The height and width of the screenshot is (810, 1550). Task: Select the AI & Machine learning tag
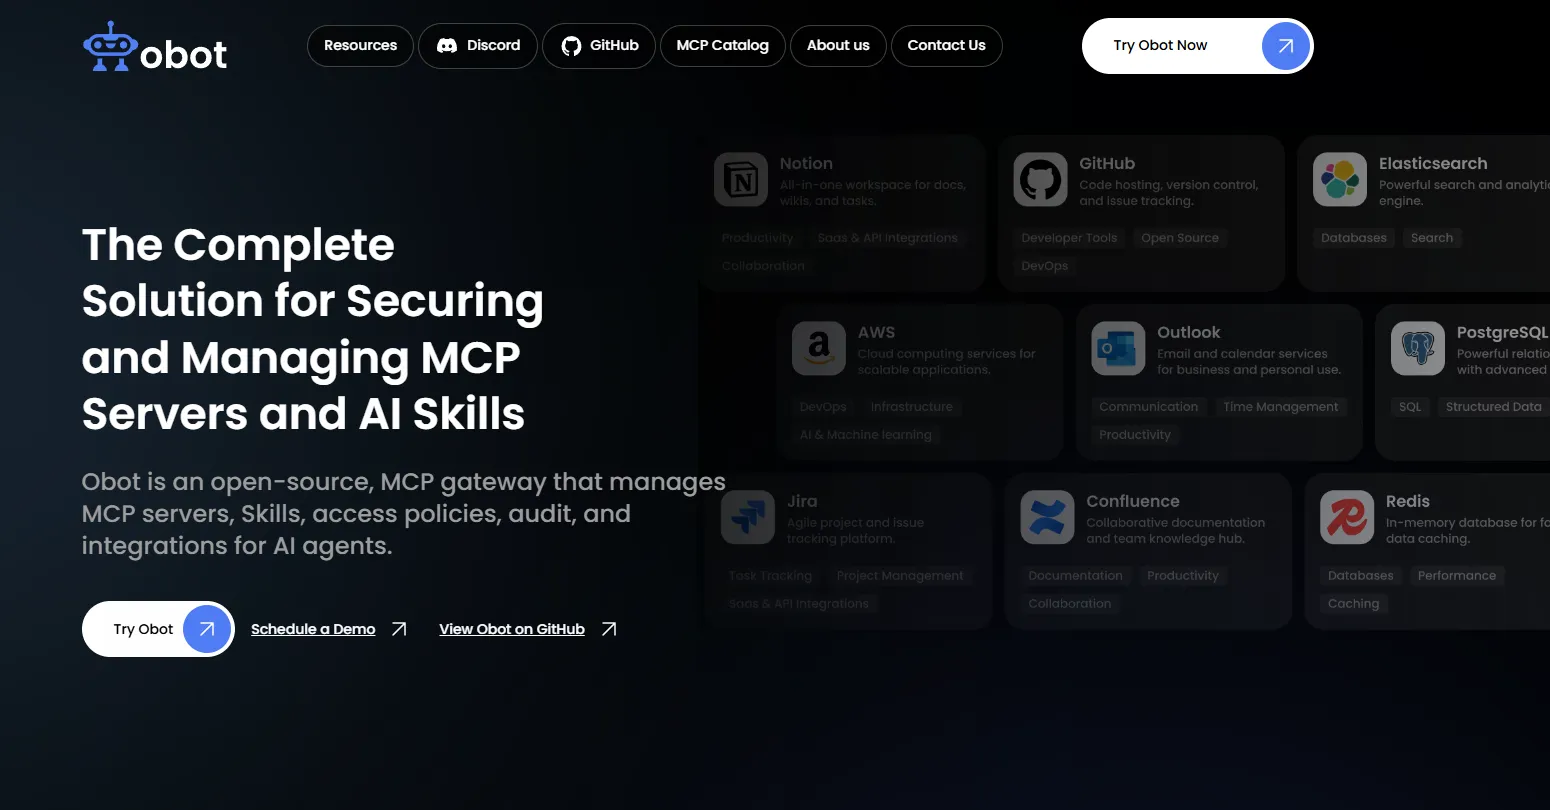click(x=866, y=435)
